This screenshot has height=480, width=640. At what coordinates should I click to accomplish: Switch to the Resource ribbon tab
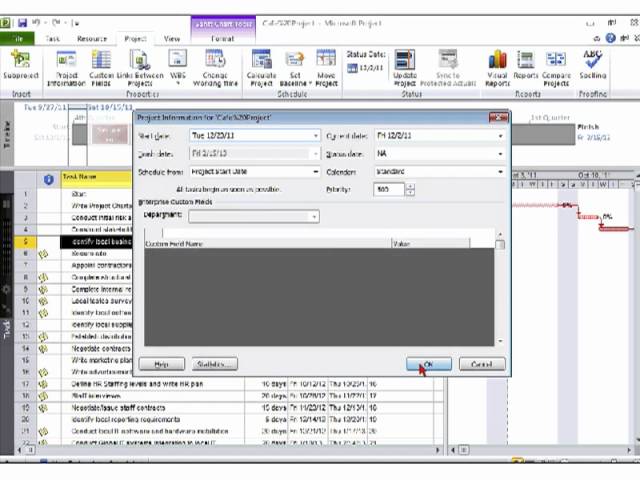[x=92, y=38]
